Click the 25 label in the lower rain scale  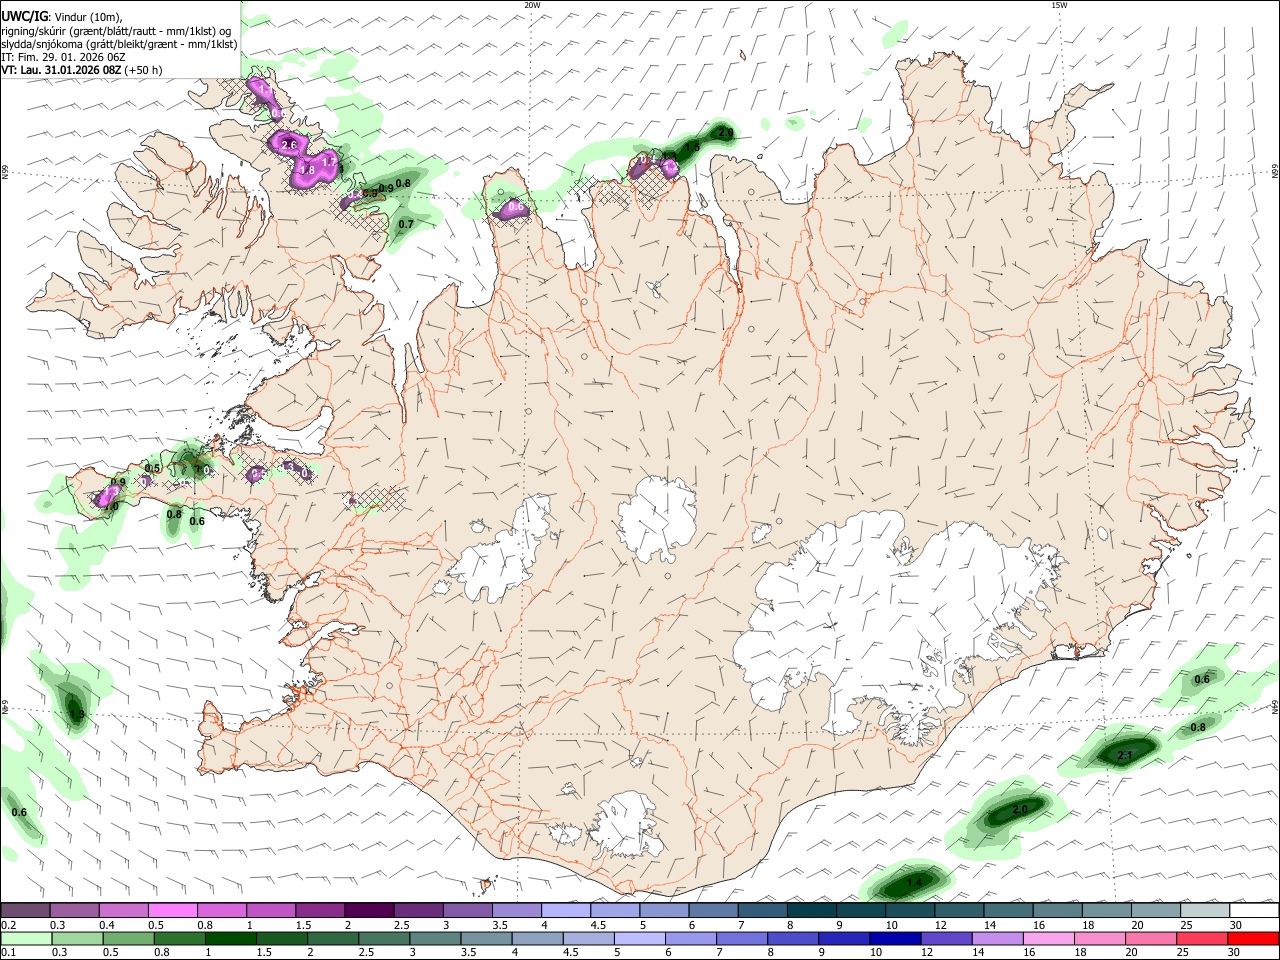point(1184,953)
